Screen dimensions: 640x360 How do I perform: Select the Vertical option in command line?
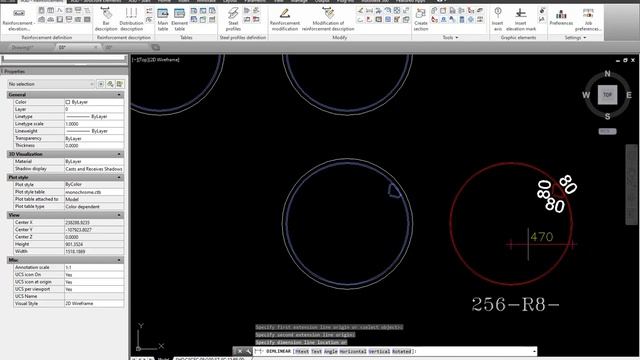[379, 351]
